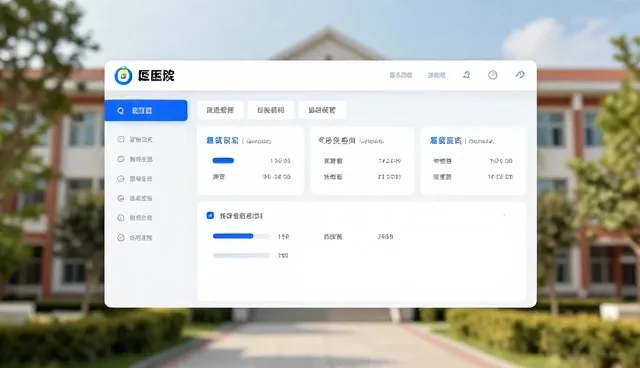Click the round blue hospital logo icon
Image resolution: width=640 pixels, height=368 pixels.
coord(123,75)
